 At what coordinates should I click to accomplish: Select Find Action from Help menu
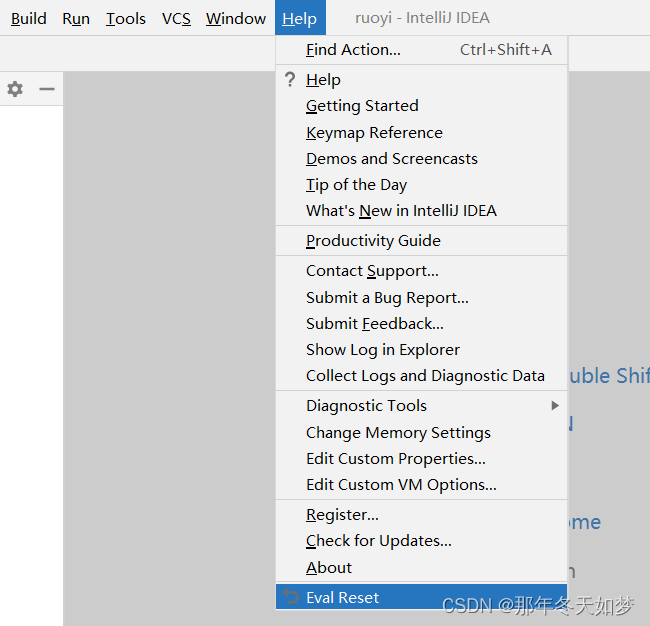coord(353,50)
